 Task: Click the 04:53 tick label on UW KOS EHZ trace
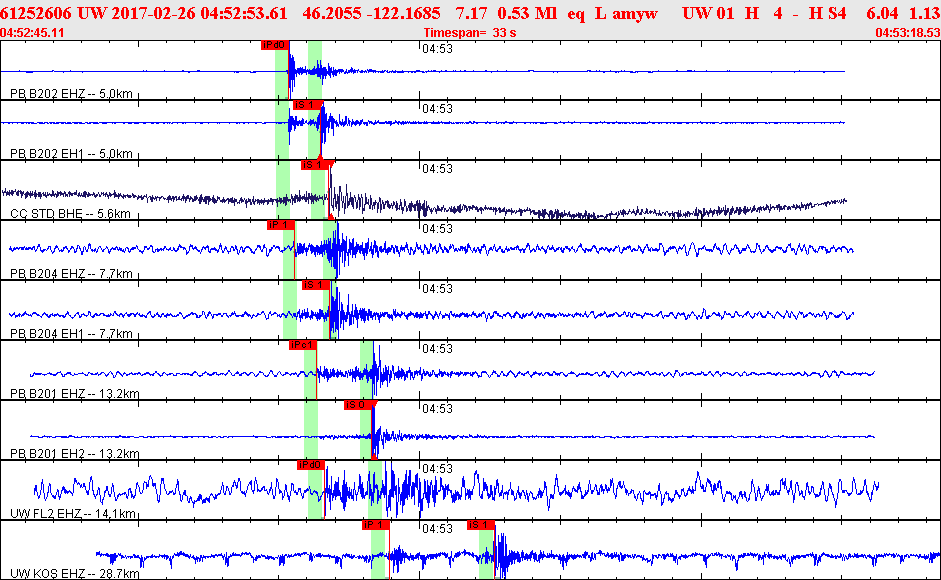[x=437, y=529]
